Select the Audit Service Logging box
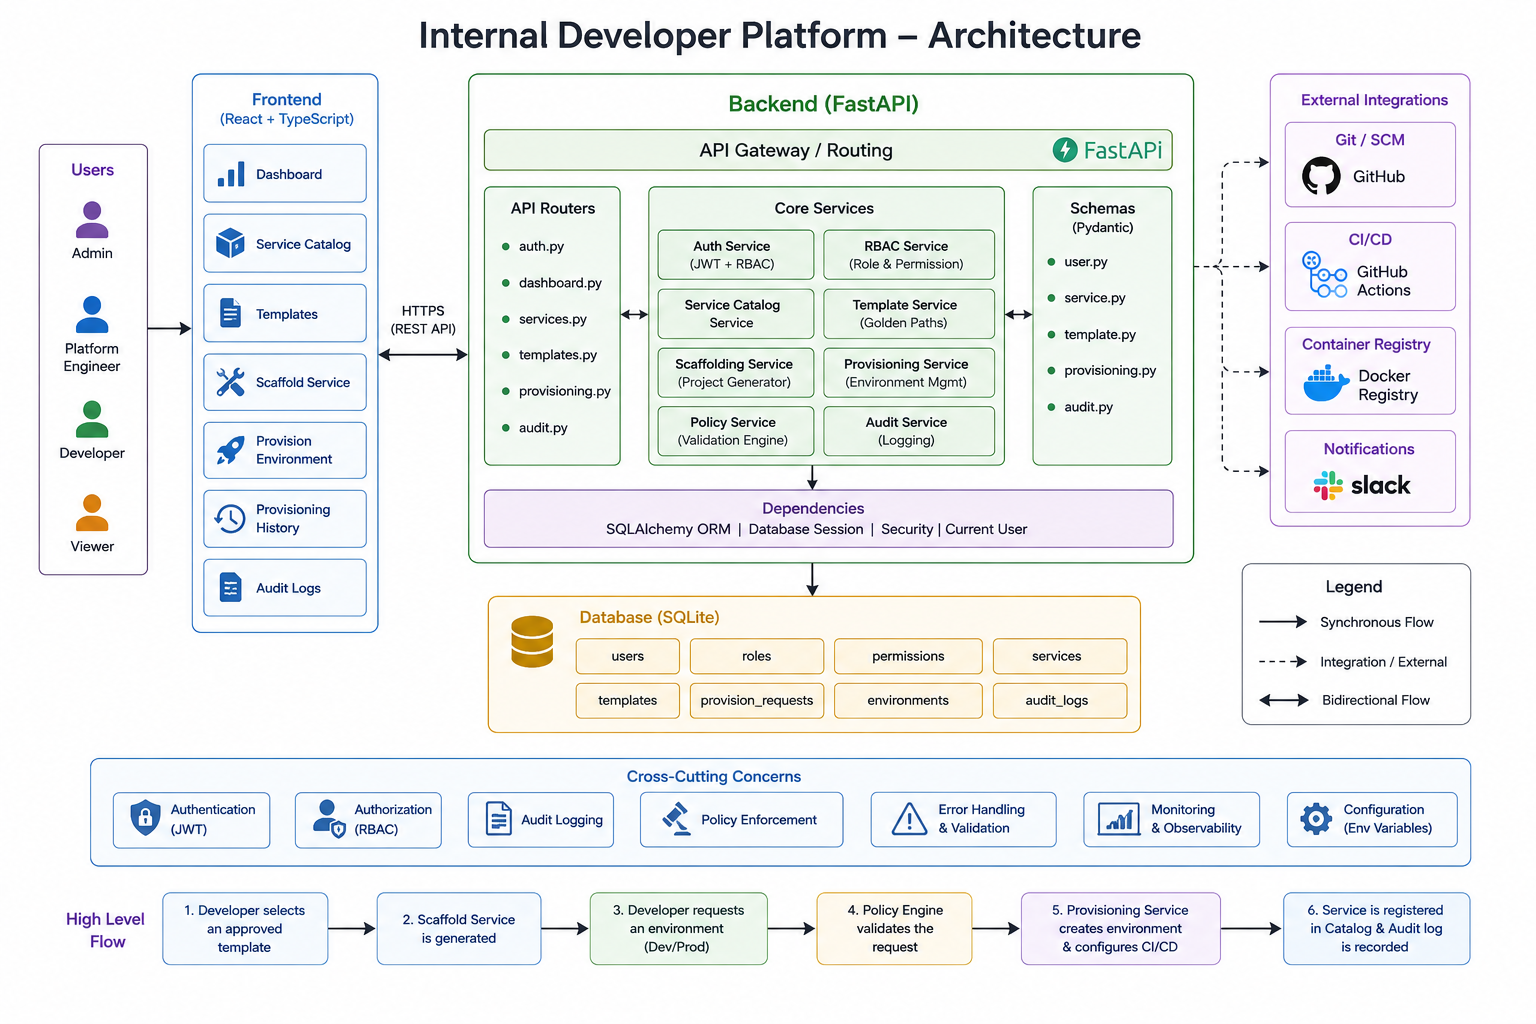Viewport: 1536px width, 1024px height. pyautogui.click(x=908, y=431)
